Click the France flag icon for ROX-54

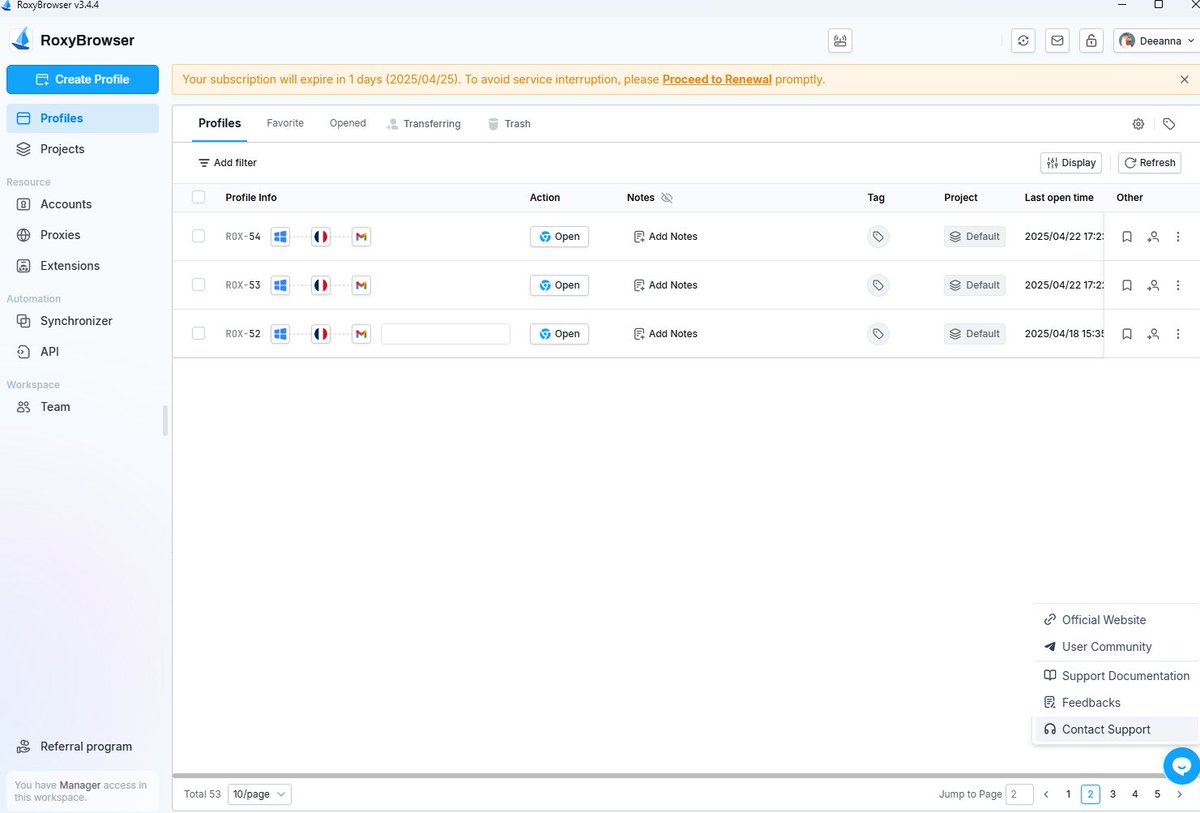(320, 237)
